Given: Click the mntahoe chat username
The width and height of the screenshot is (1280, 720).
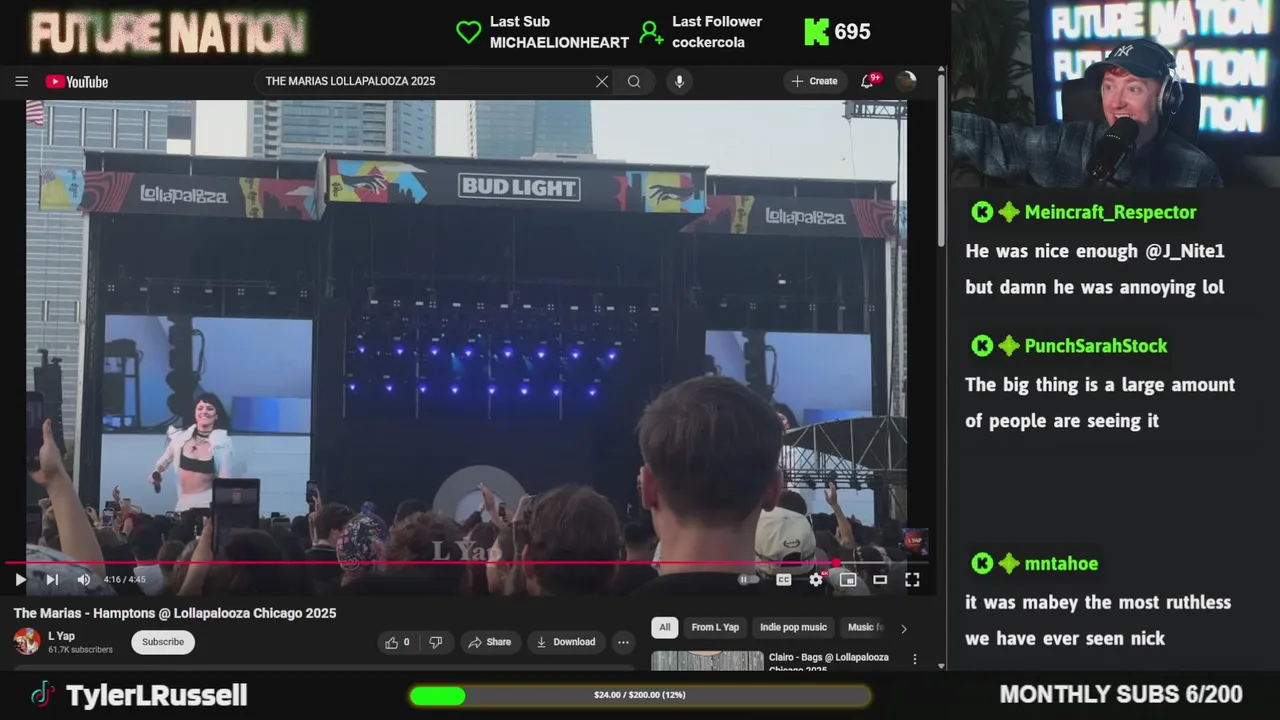Looking at the screenshot, I should (x=1061, y=564).
